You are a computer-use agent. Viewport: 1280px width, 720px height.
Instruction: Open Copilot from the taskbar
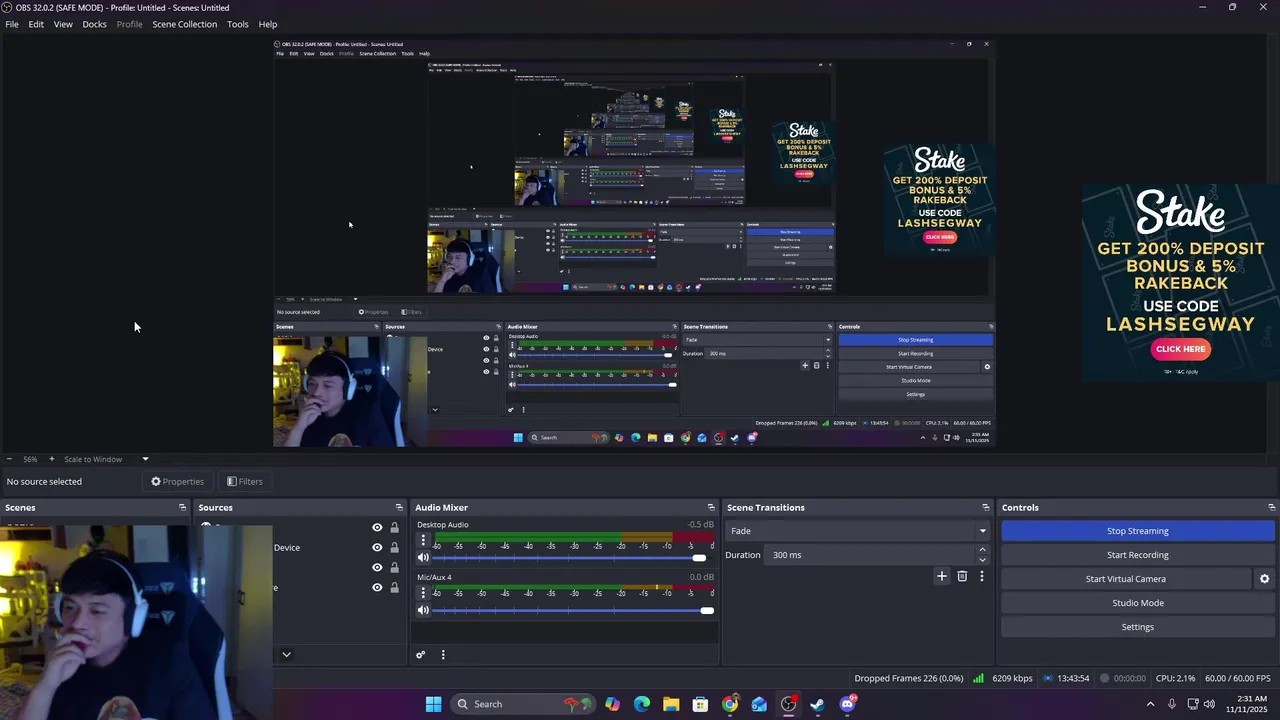612,704
